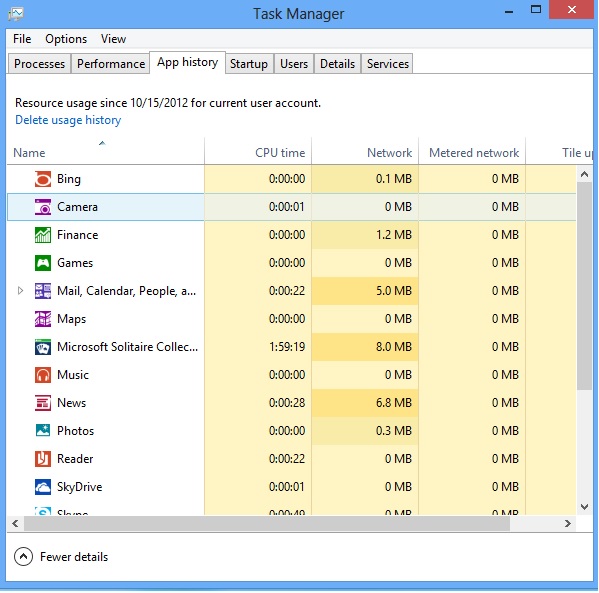This screenshot has width=599, height=593.
Task: Click News CPU time 0:00:28
Action: pyautogui.click(x=287, y=403)
